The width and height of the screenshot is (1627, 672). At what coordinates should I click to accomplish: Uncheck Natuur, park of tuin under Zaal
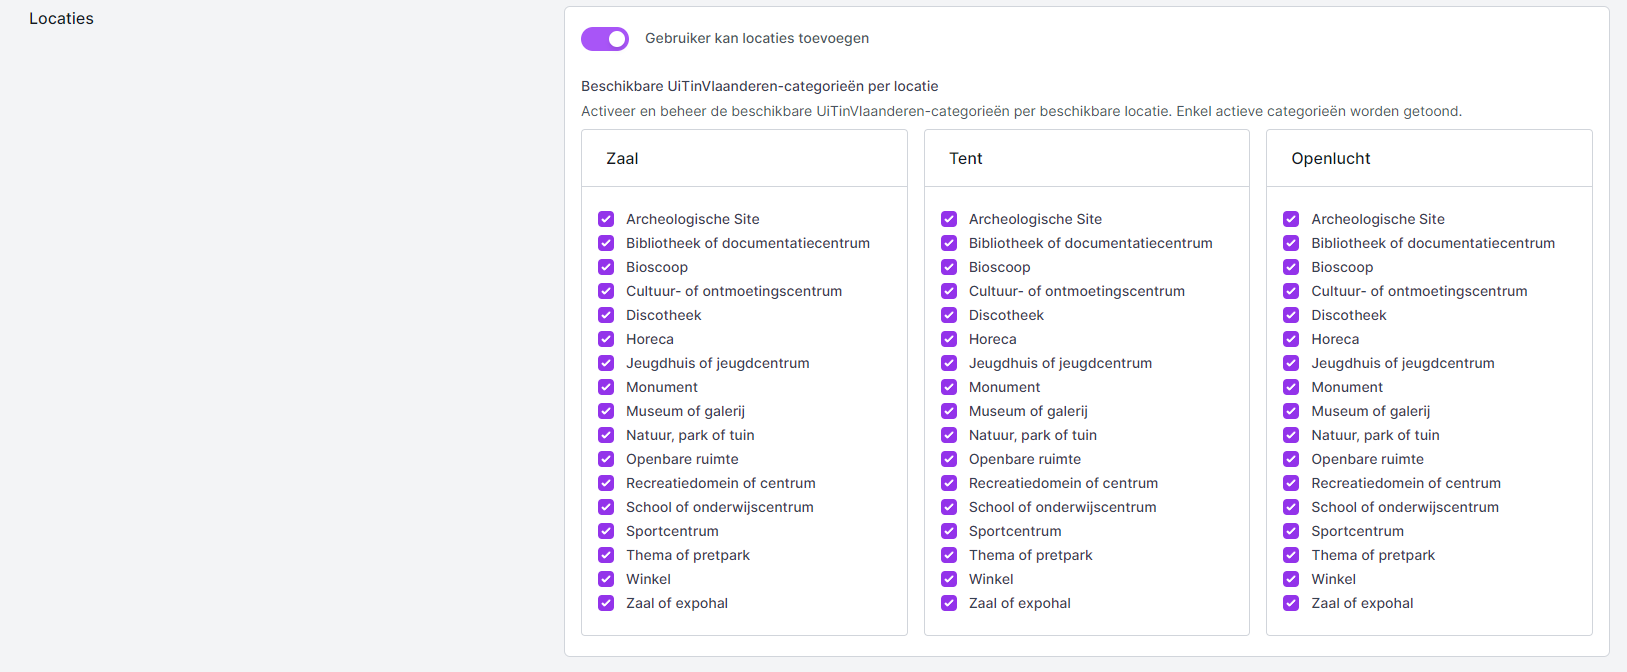click(x=606, y=435)
